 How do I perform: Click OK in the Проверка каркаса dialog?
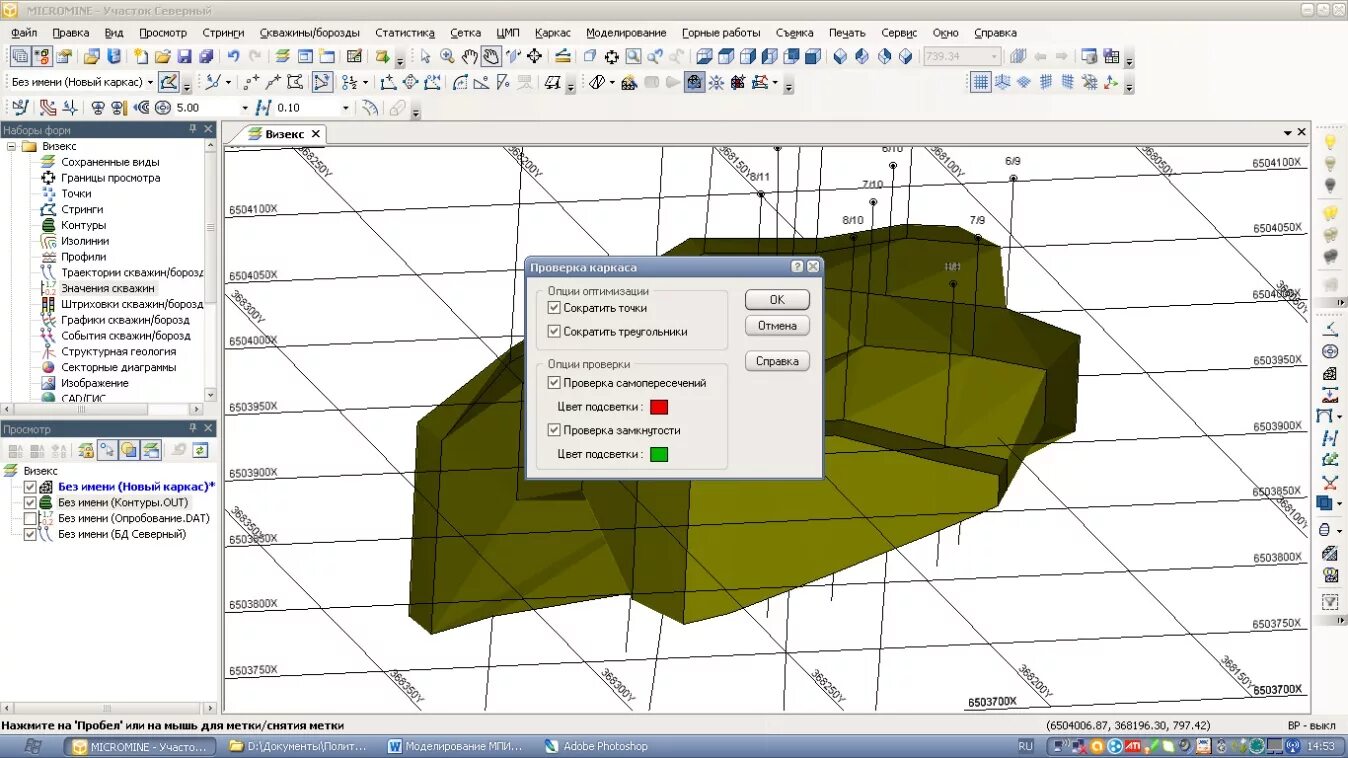[x=777, y=300]
